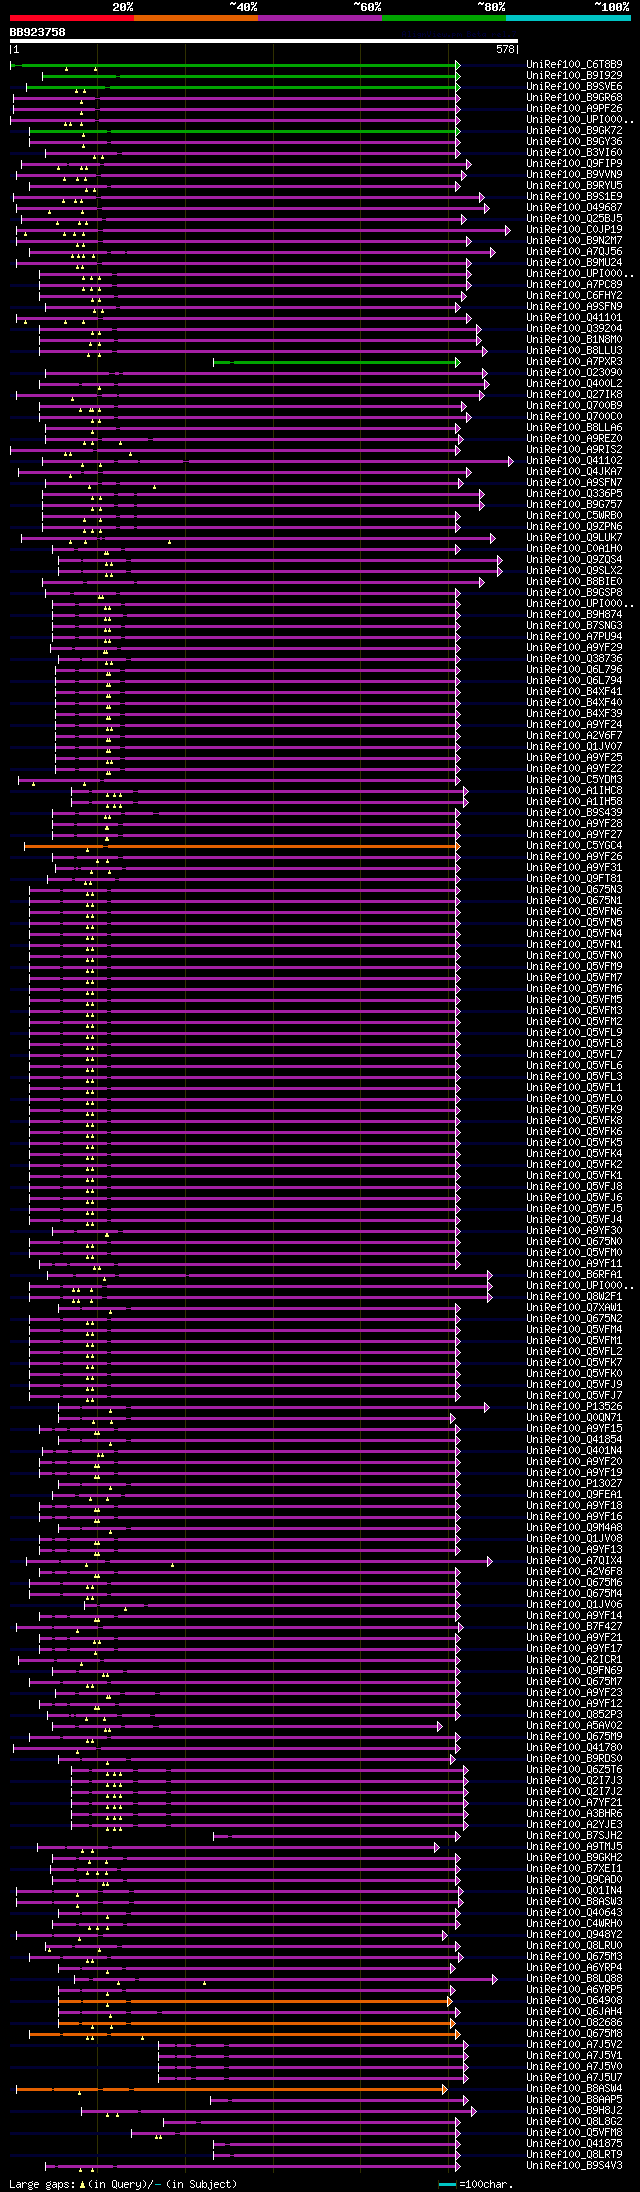The width and height of the screenshot is (640, 2192).
Task: Click the UniRef100_A7QIX4 label
Action: tap(574, 1561)
